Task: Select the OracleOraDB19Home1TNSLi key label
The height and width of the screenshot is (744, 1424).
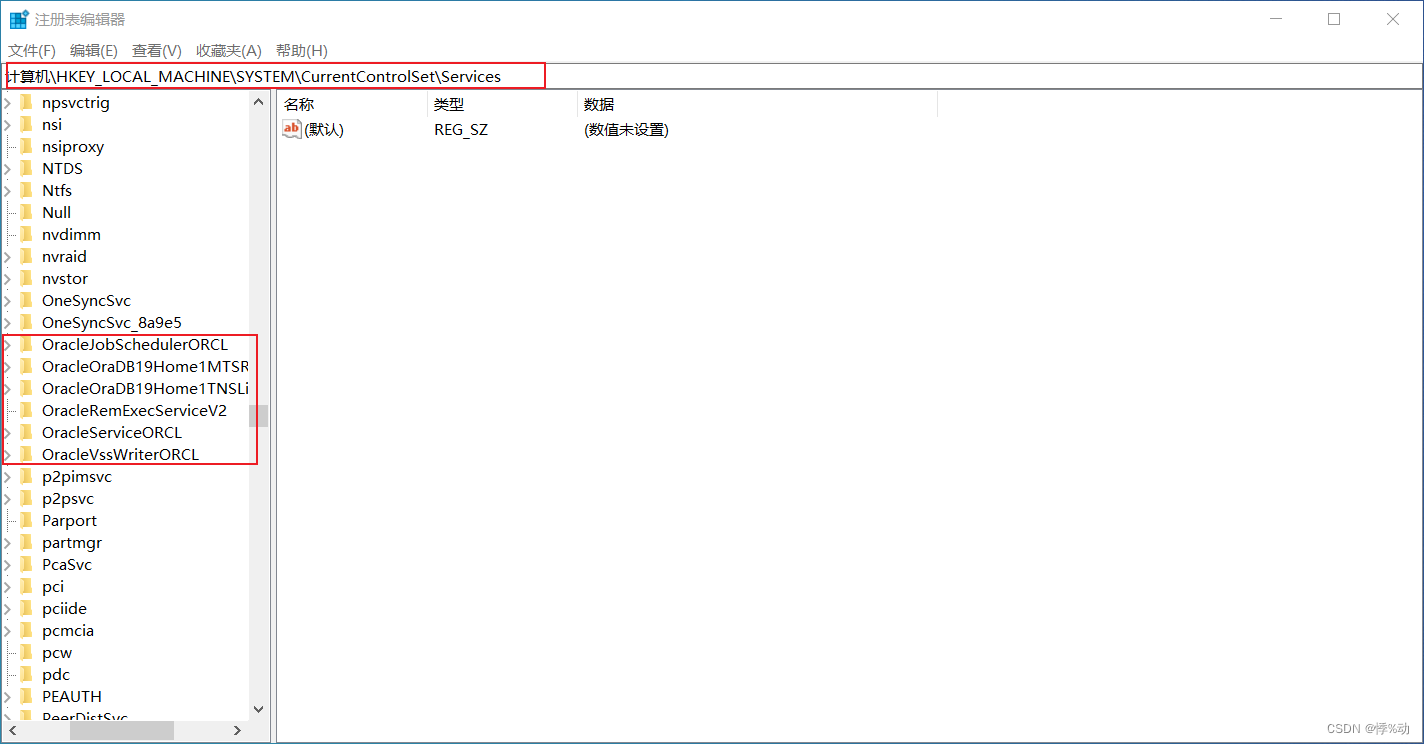Action: point(145,388)
